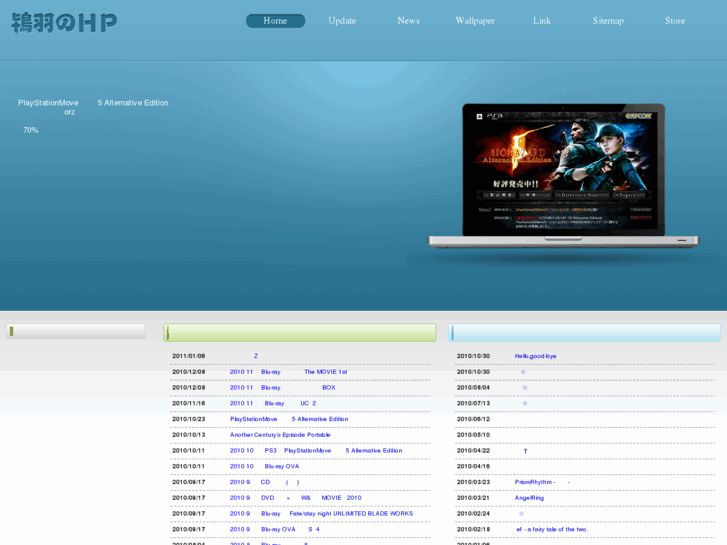Open the News section

pos(408,21)
